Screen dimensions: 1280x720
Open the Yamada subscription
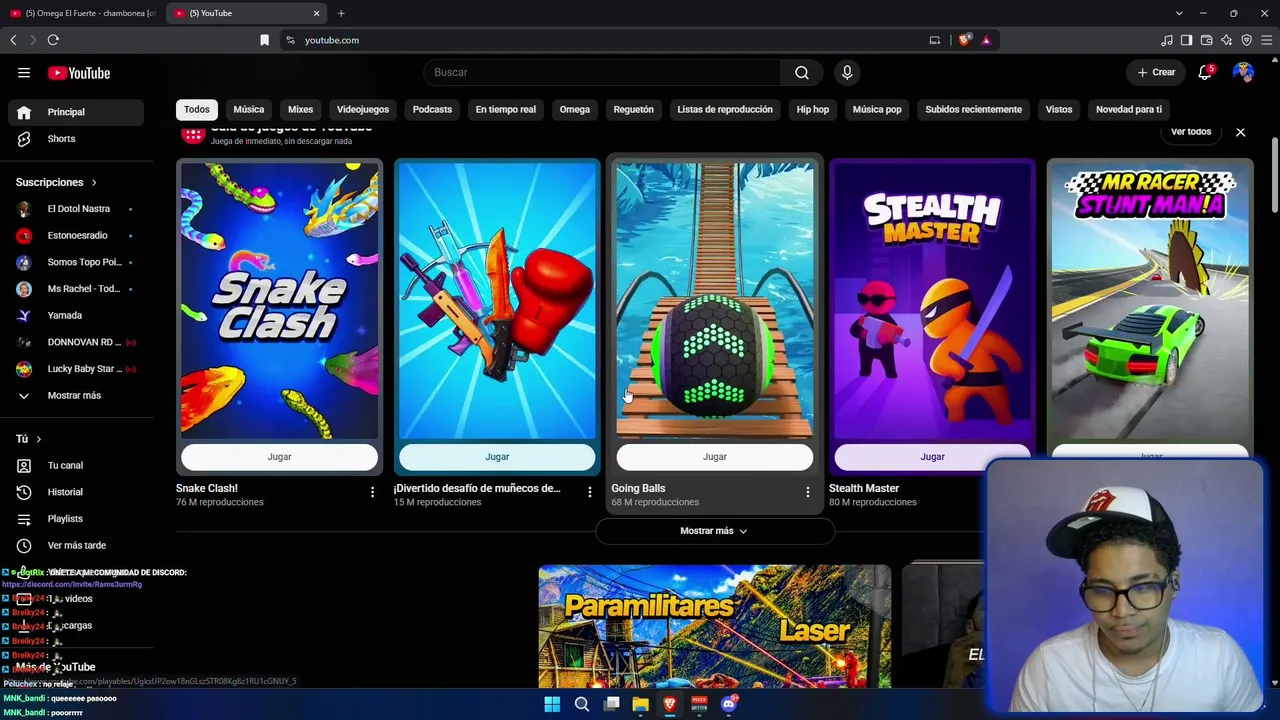pos(76,316)
